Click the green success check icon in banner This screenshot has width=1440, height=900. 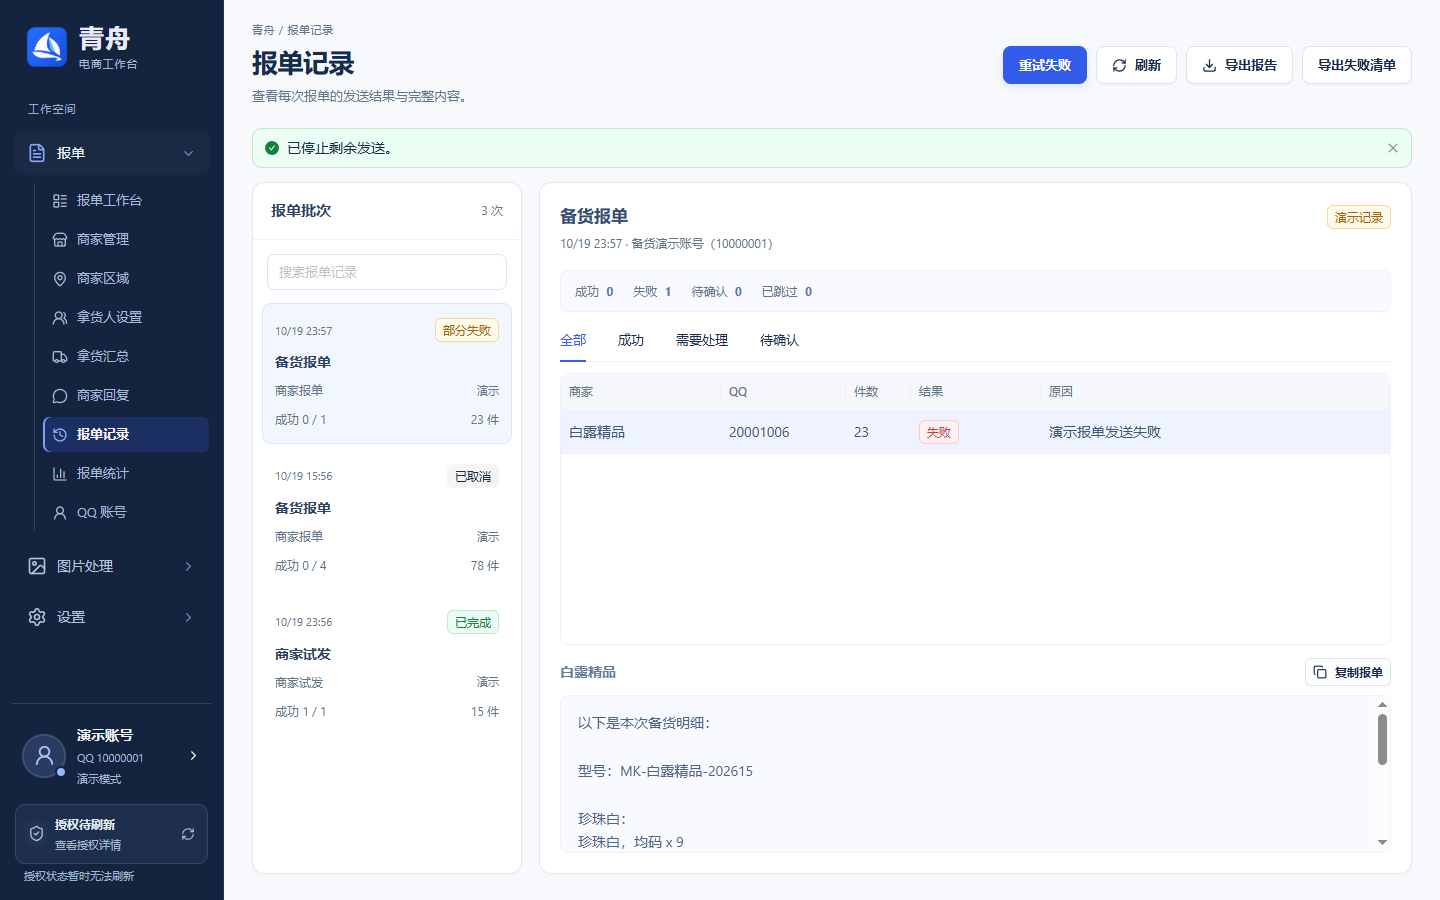272,148
